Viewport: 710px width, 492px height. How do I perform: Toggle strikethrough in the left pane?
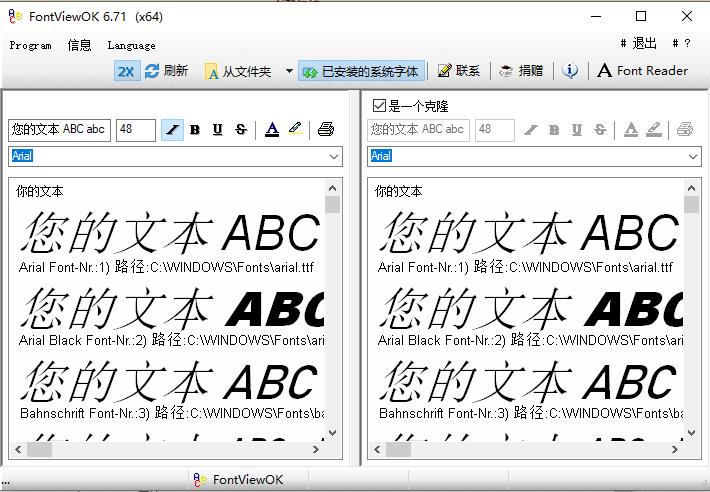point(241,130)
